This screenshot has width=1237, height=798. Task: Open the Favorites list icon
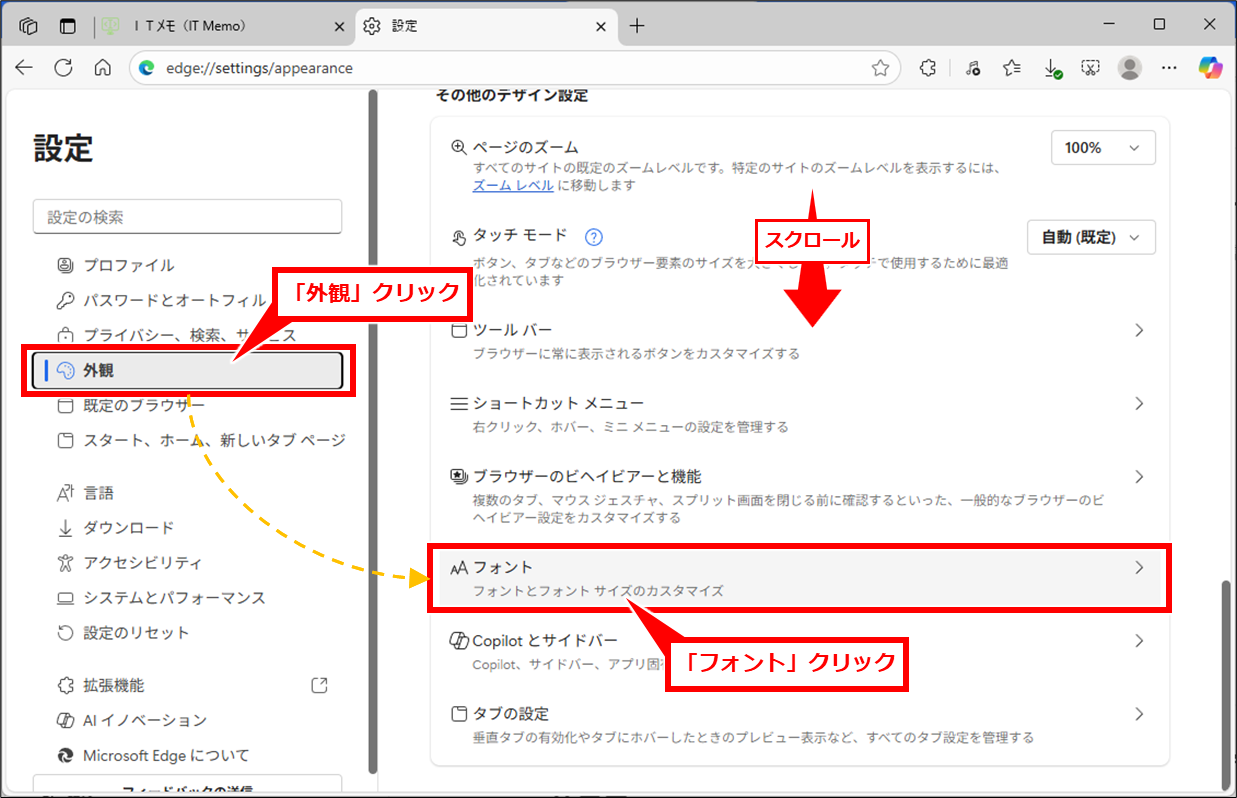coord(1011,68)
